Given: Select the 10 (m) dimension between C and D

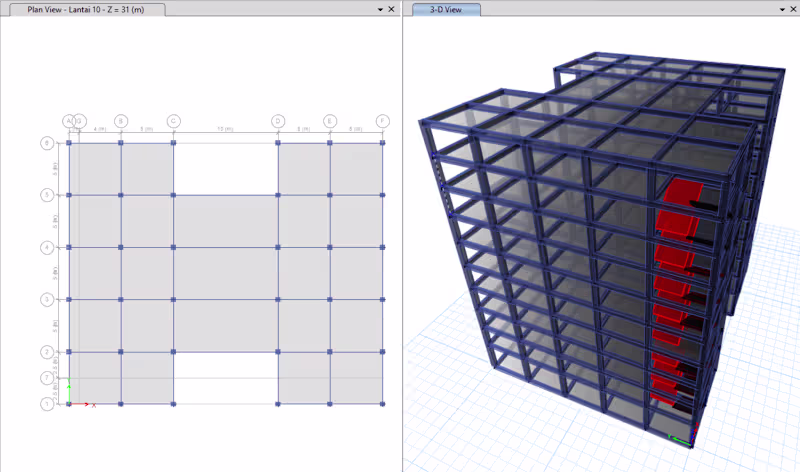Looking at the screenshot, I should coord(225,129).
